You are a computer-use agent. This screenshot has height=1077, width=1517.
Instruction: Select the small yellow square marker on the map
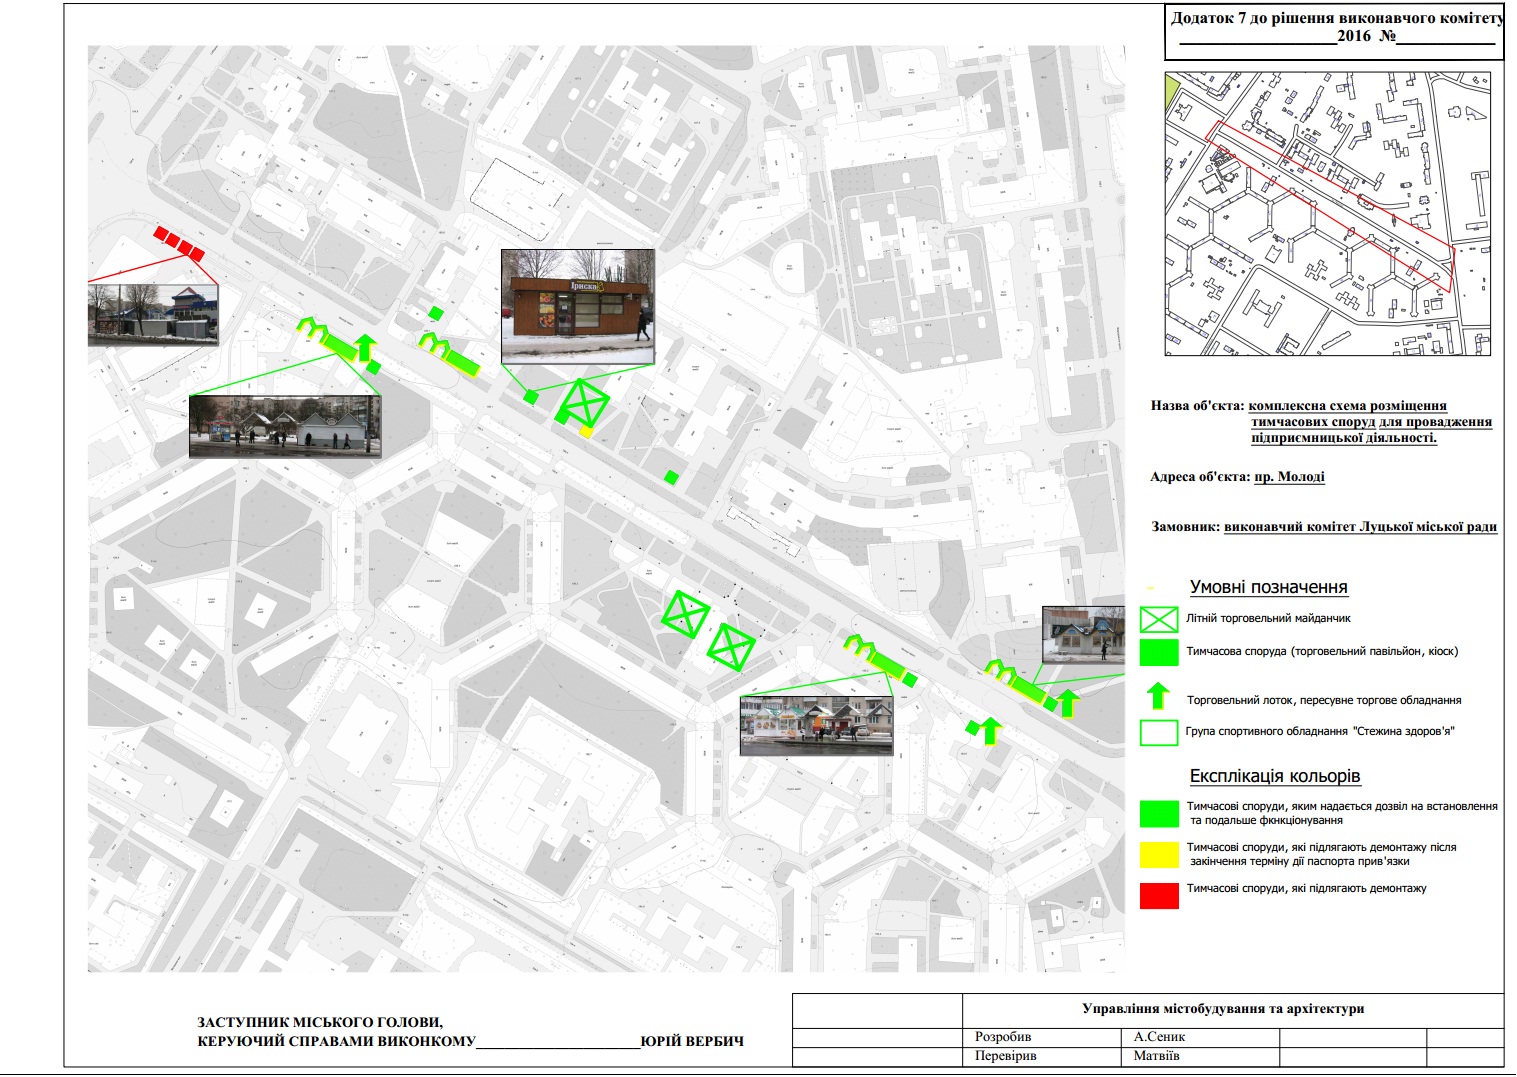coord(586,432)
